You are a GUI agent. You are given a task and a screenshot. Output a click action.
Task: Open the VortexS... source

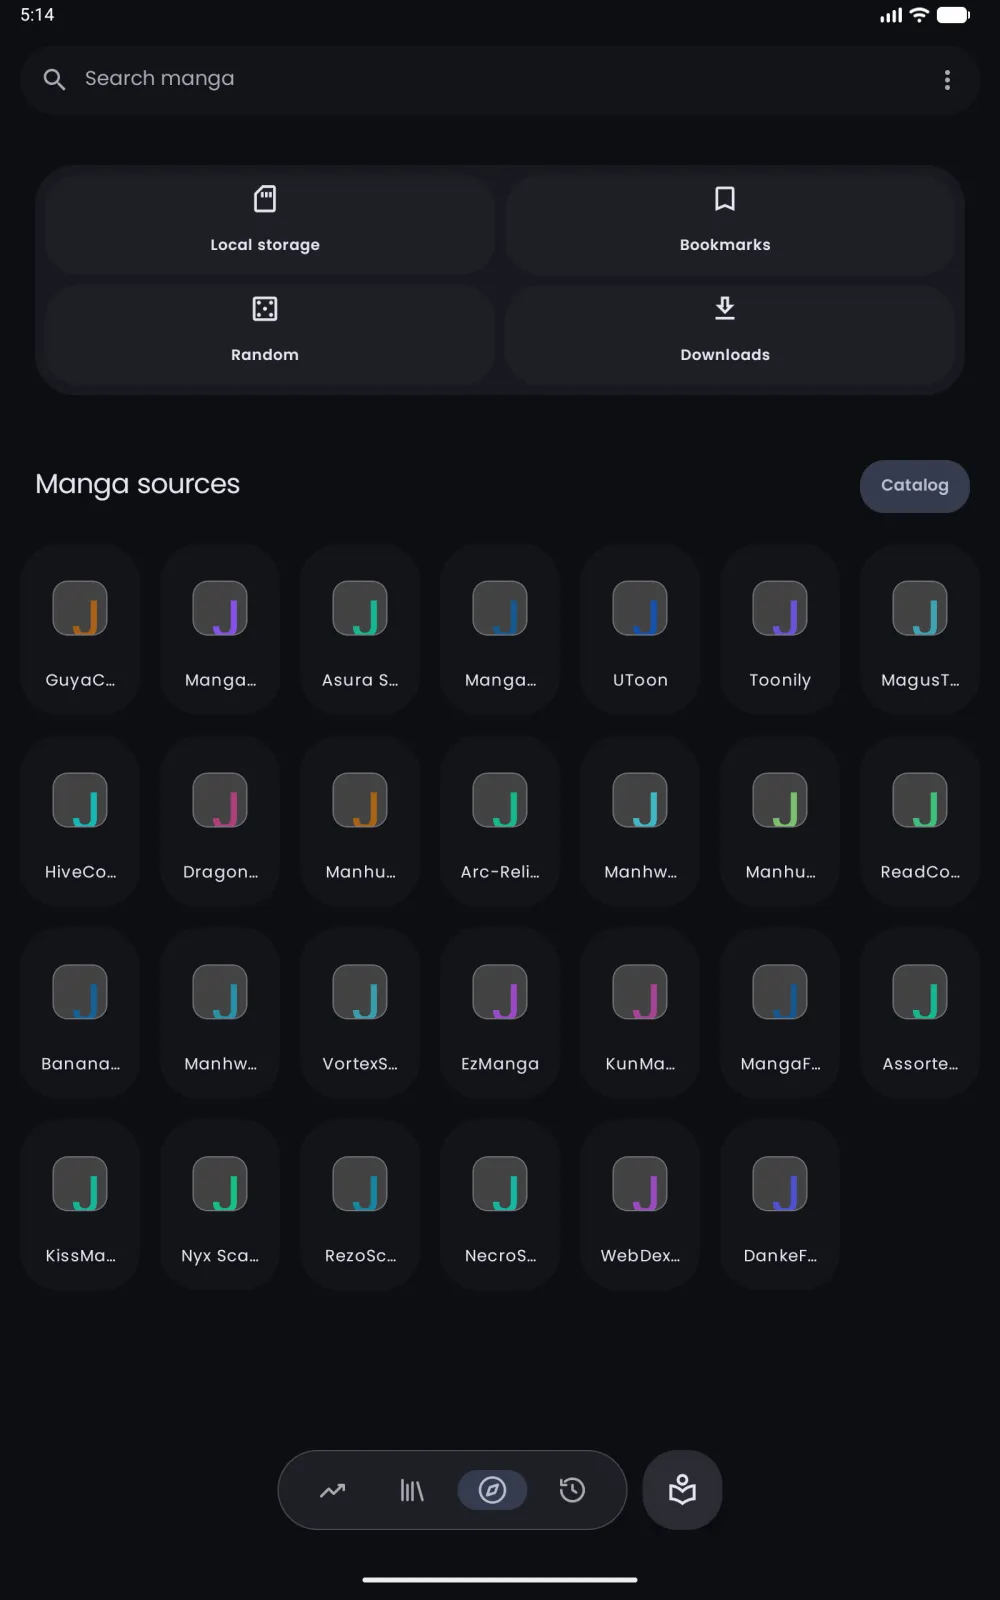[360, 1014]
